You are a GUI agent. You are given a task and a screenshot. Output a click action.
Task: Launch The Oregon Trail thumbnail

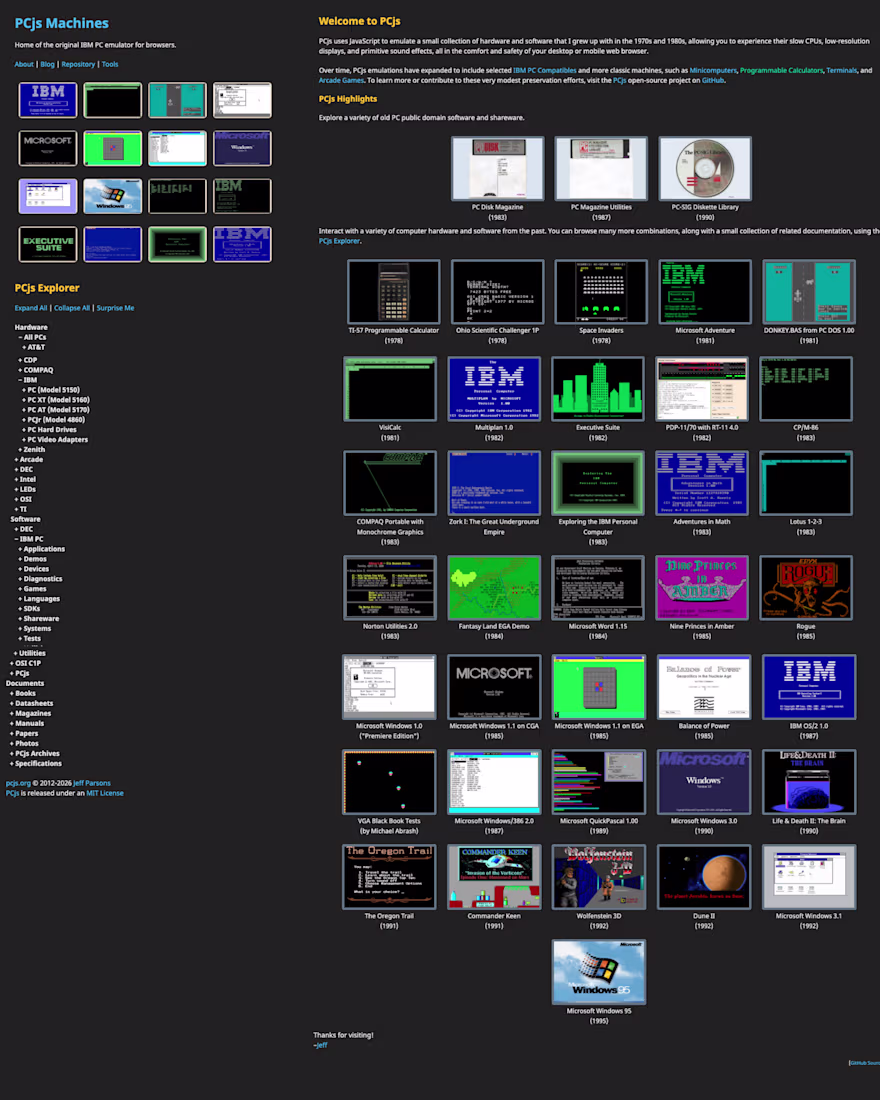[x=389, y=877]
